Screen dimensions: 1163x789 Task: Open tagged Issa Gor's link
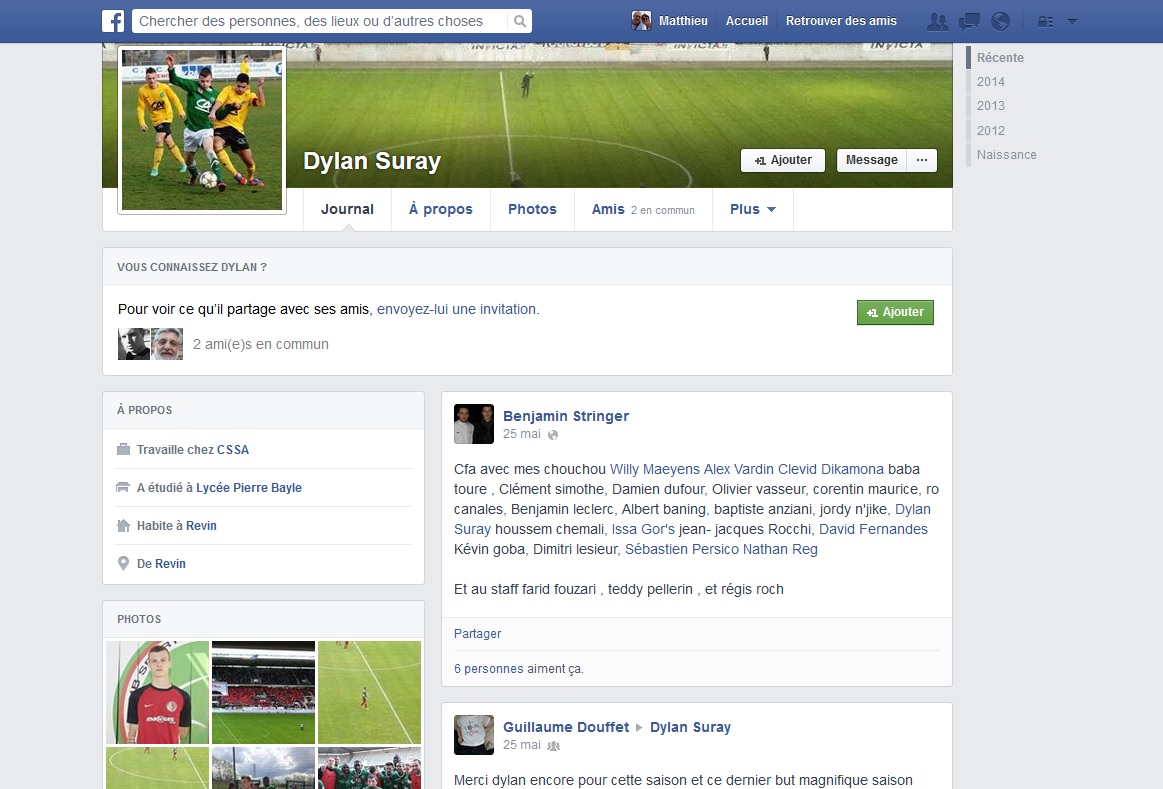[643, 529]
